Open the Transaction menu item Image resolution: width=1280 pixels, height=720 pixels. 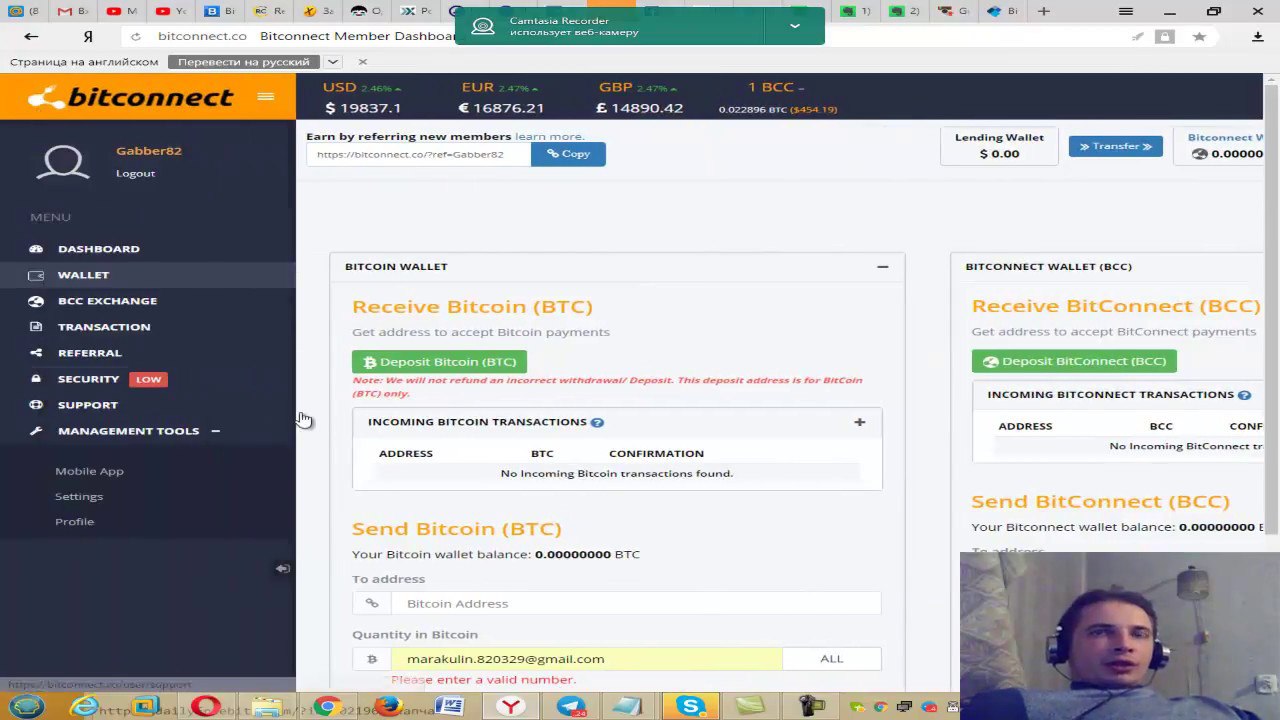click(x=104, y=327)
